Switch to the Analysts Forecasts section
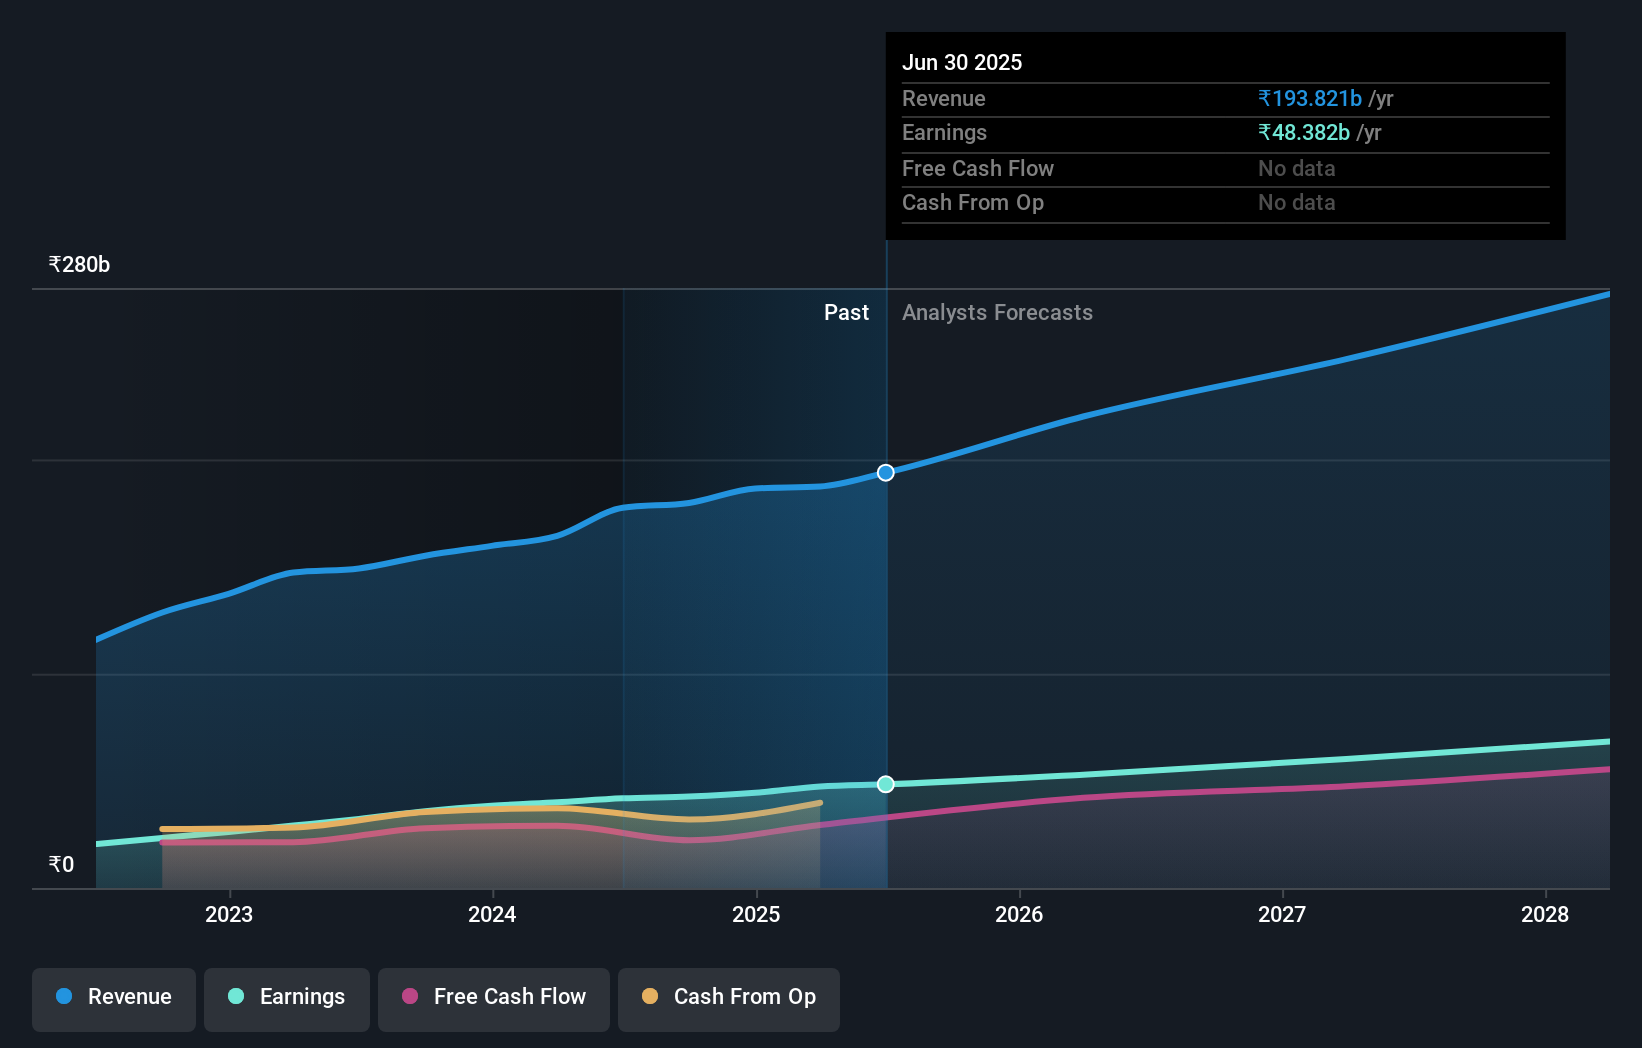The width and height of the screenshot is (1642, 1048). [x=996, y=312]
